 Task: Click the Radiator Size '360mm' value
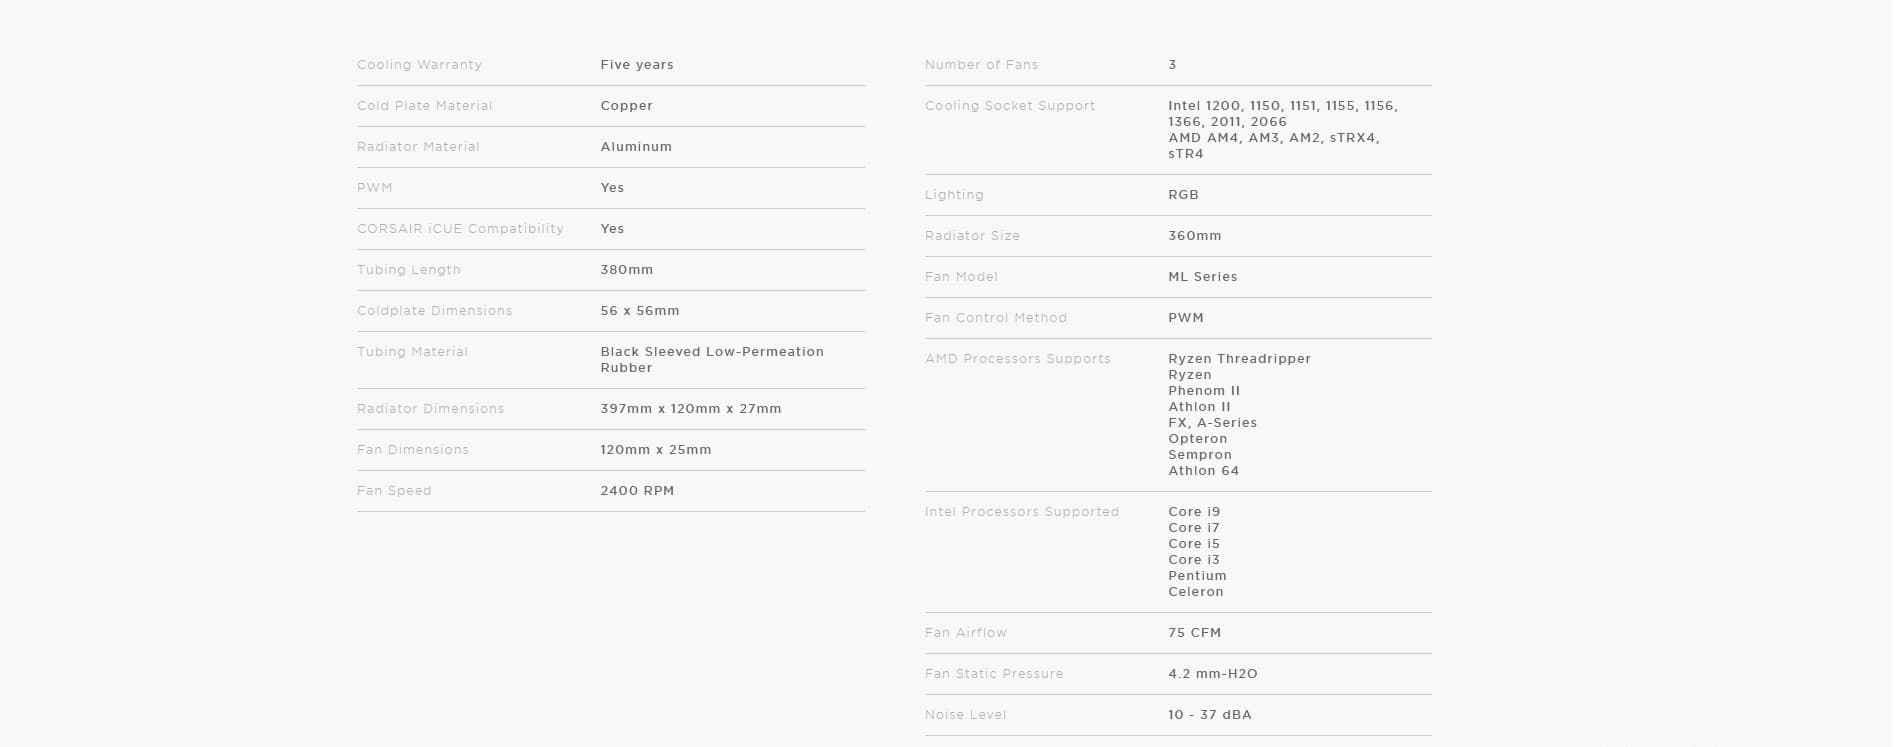pos(1194,236)
